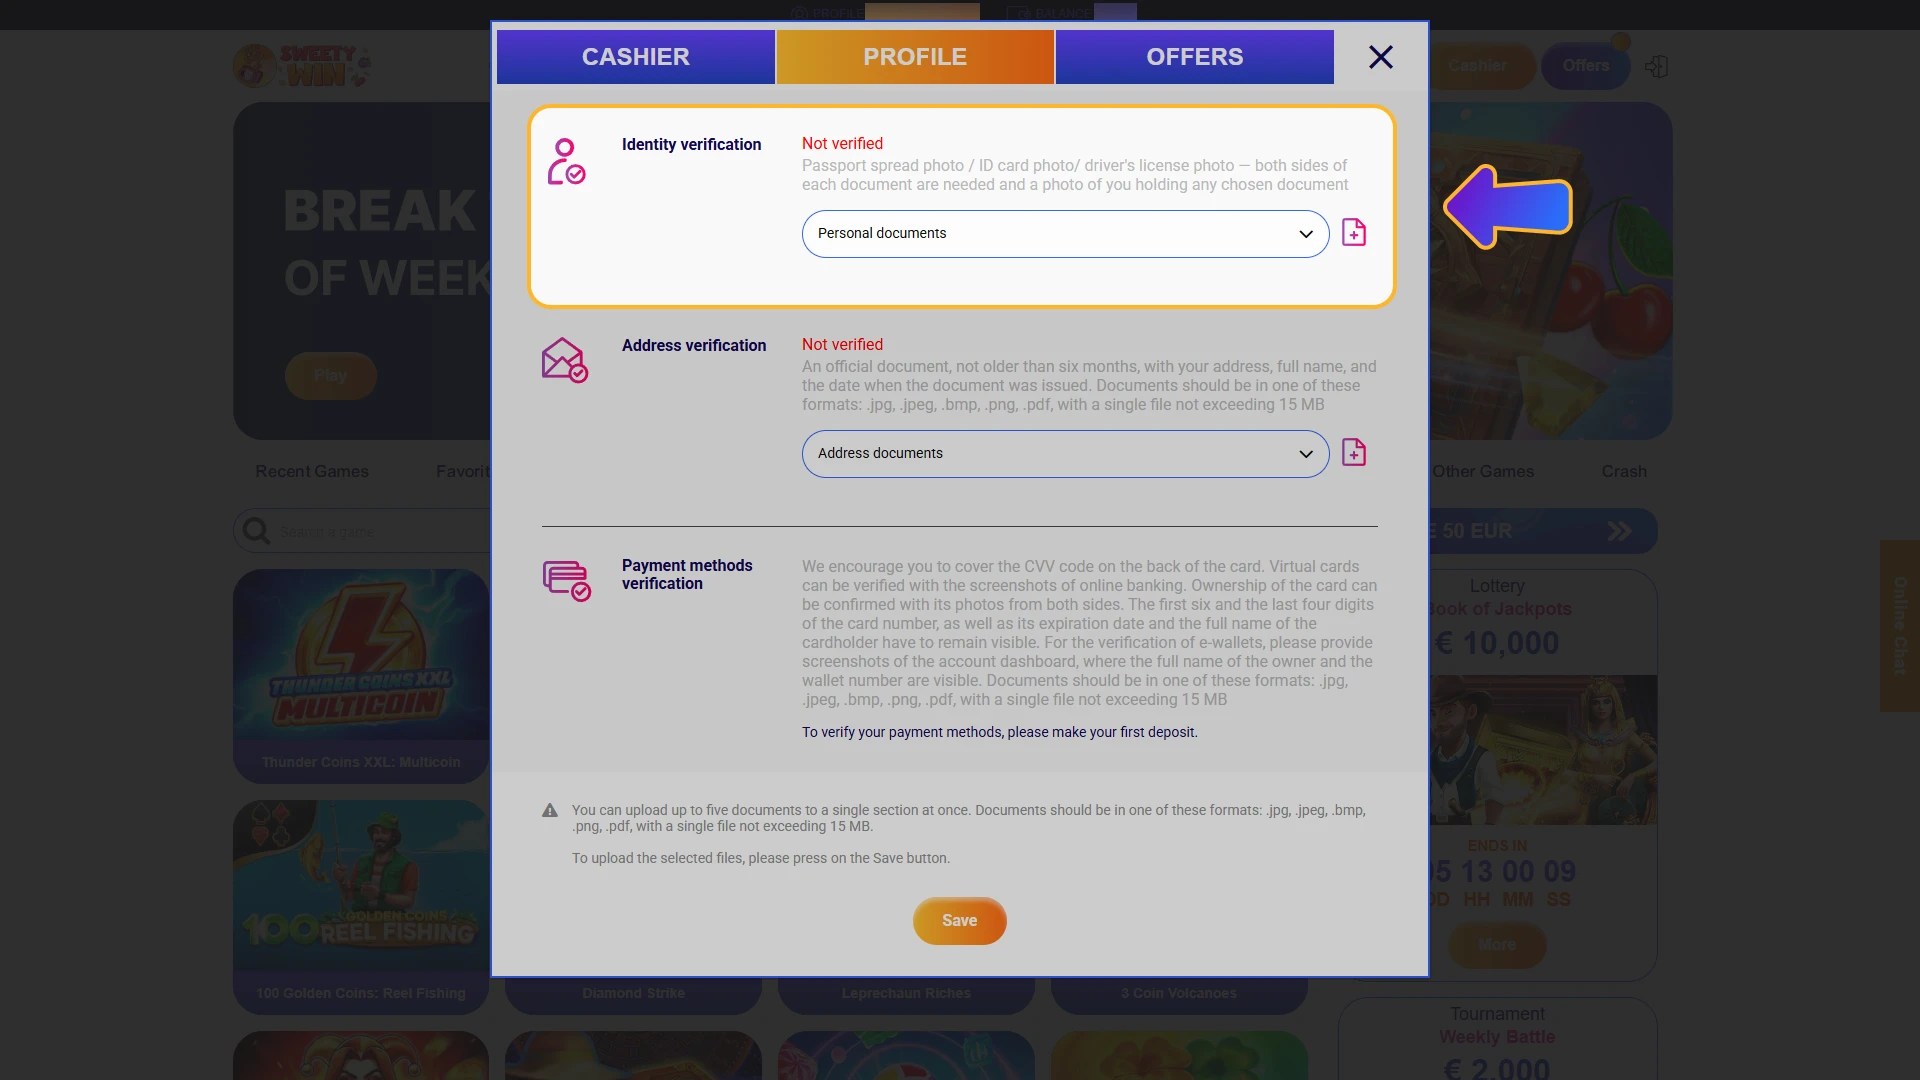Click the Sweety Win logo
1920x1080 pixels.
(302, 66)
